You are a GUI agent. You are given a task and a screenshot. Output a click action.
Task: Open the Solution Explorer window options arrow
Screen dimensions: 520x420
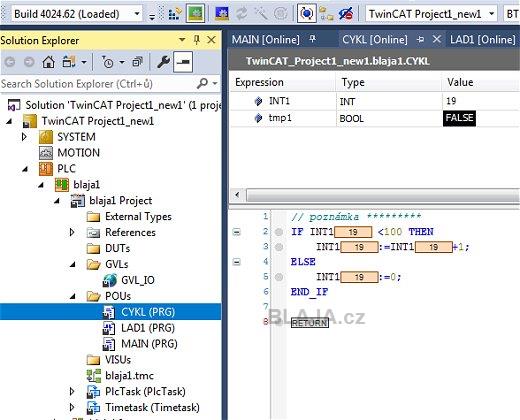(x=182, y=40)
